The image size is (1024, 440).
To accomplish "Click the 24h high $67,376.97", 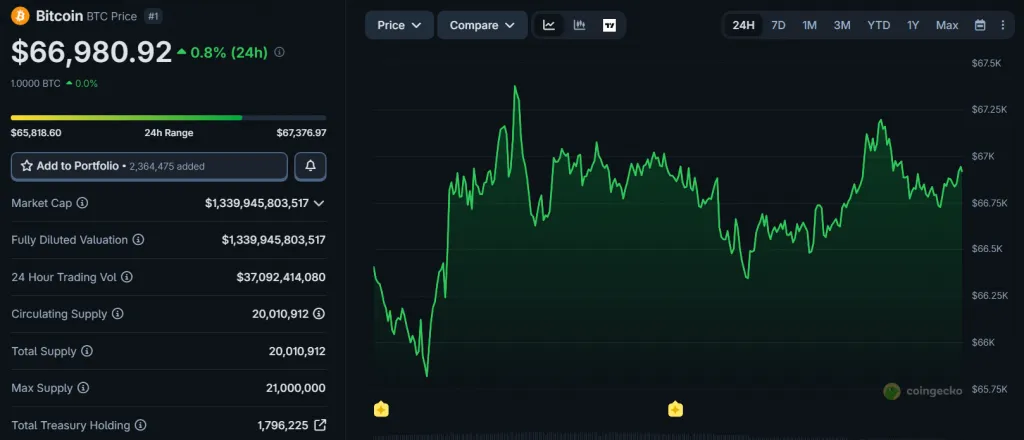I will coord(301,133).
